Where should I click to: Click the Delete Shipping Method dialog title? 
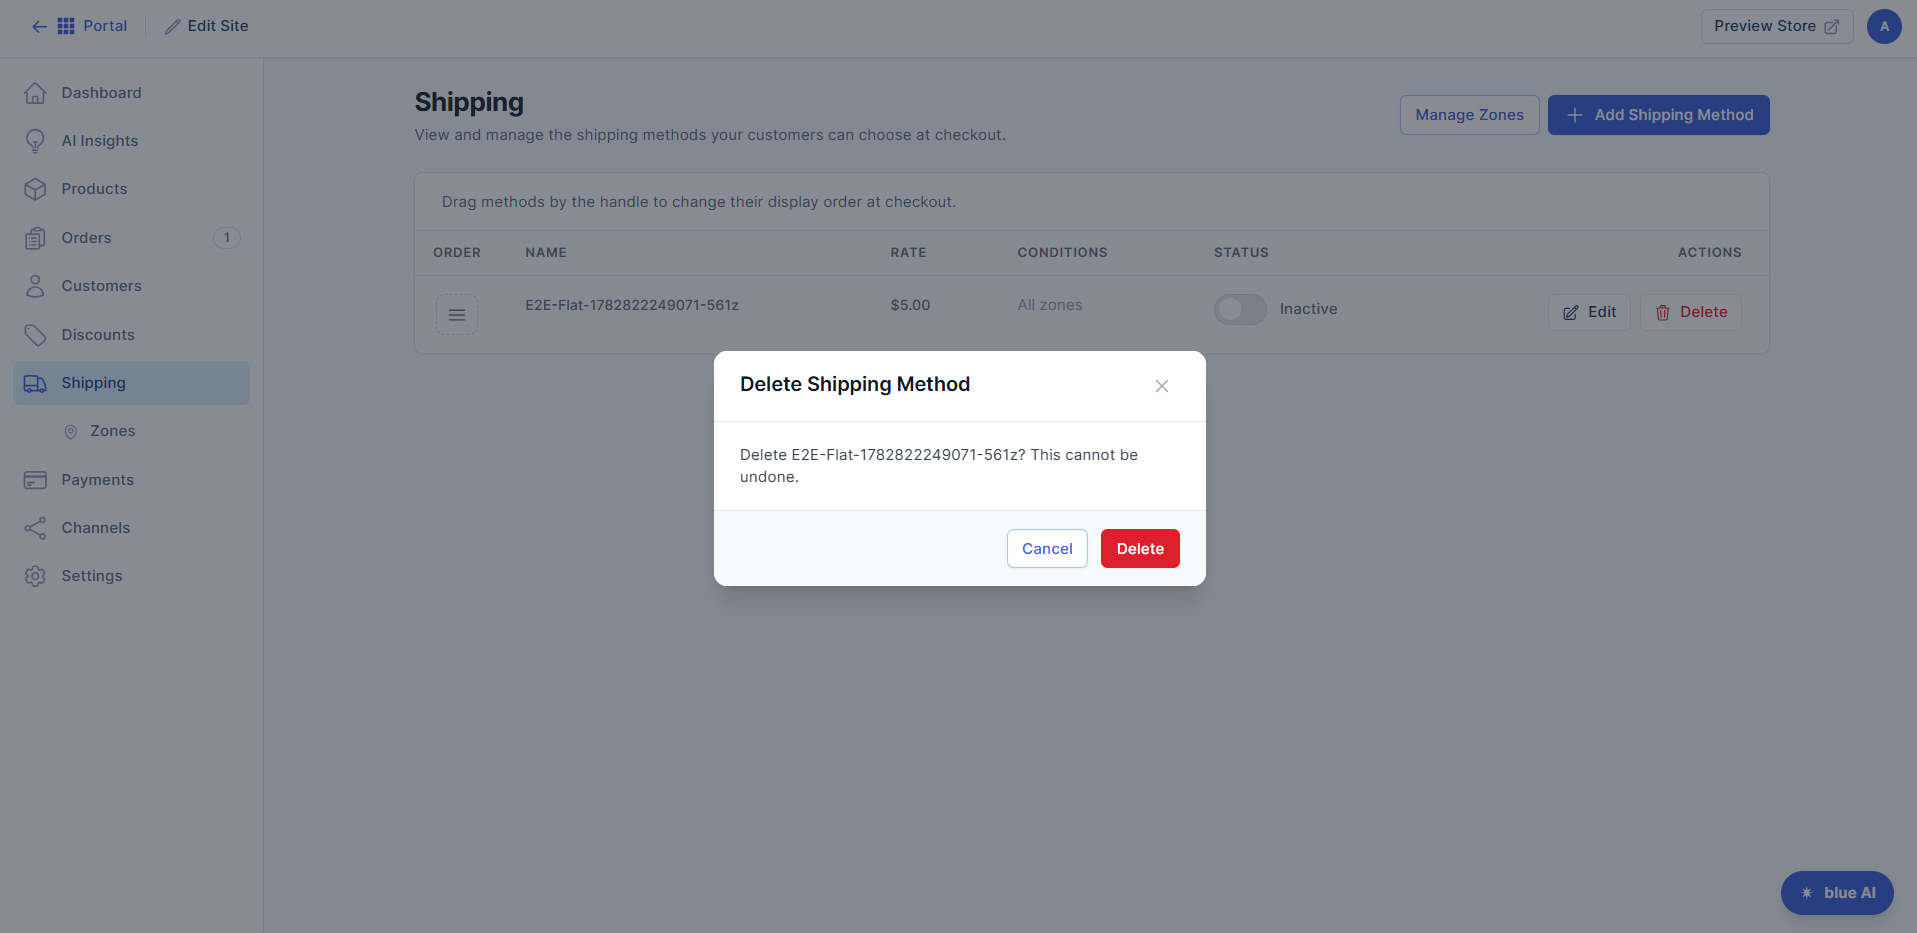[855, 384]
